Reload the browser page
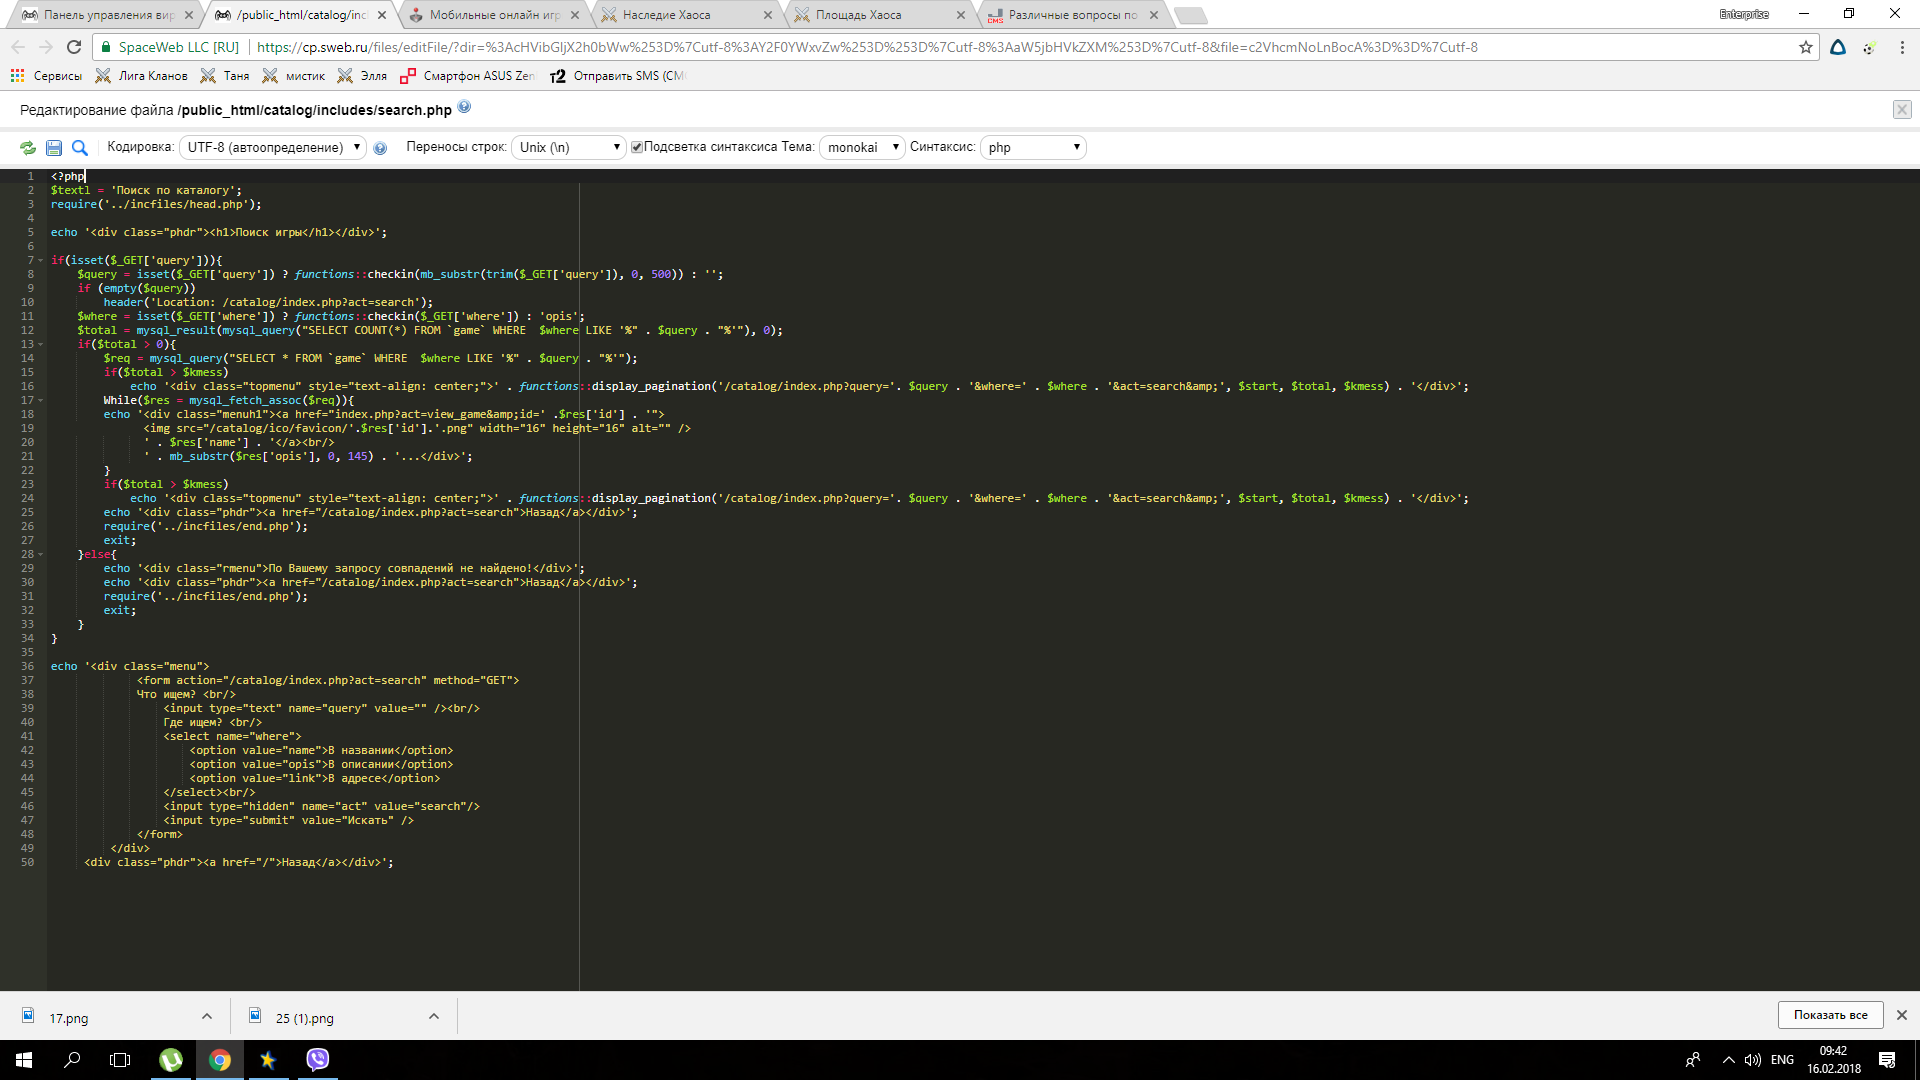This screenshot has width=1920, height=1080. pyautogui.click(x=73, y=47)
